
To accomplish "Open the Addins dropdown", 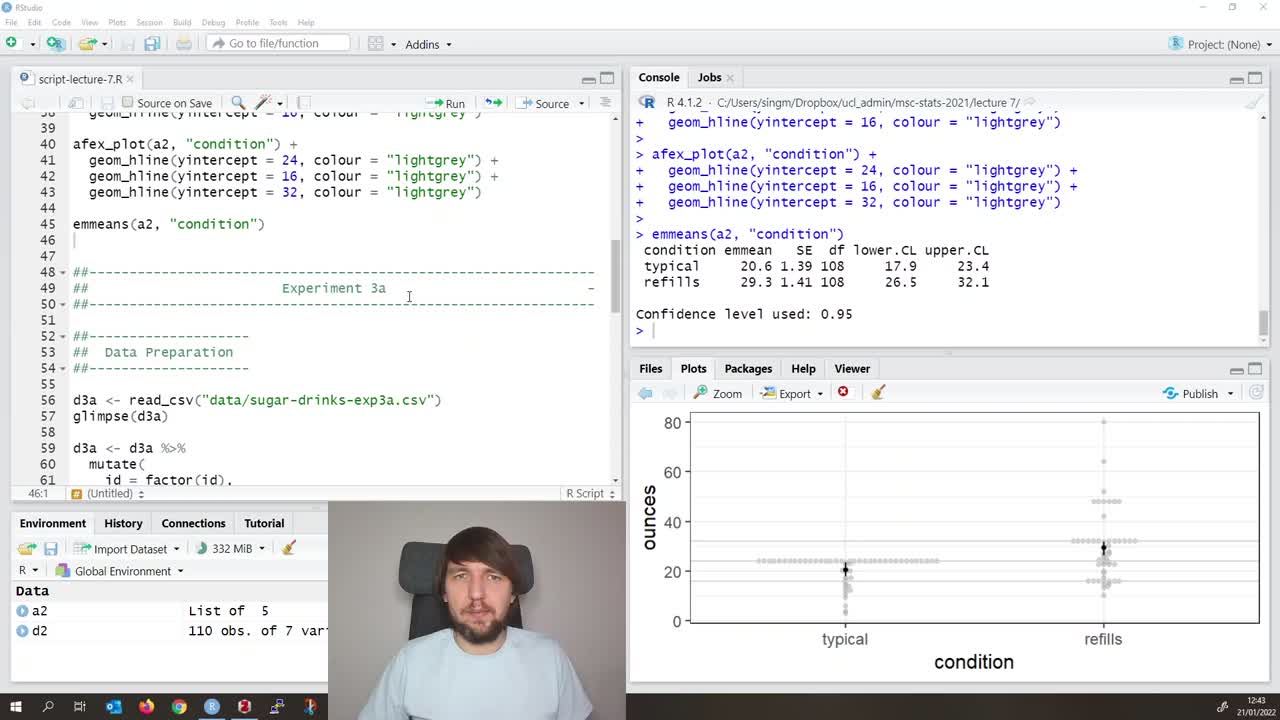I will point(428,44).
